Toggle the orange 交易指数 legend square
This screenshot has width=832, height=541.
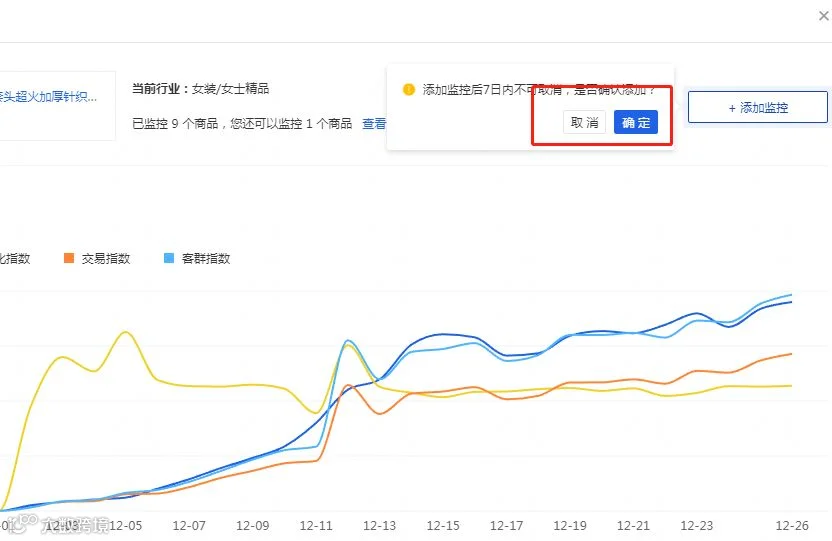click(69, 258)
